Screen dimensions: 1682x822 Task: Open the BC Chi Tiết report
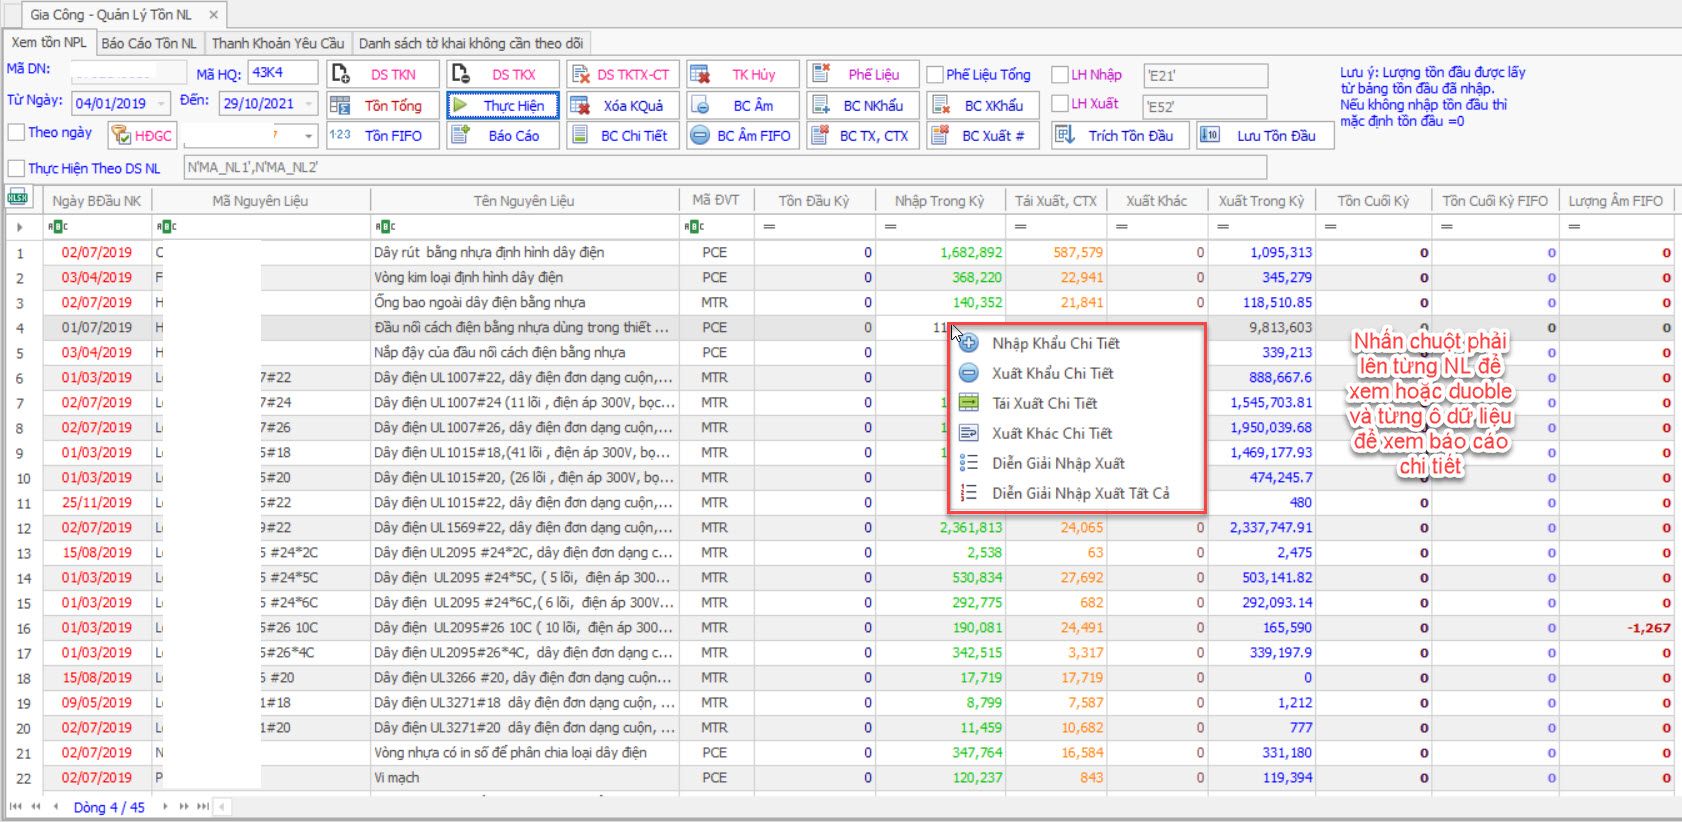click(623, 135)
